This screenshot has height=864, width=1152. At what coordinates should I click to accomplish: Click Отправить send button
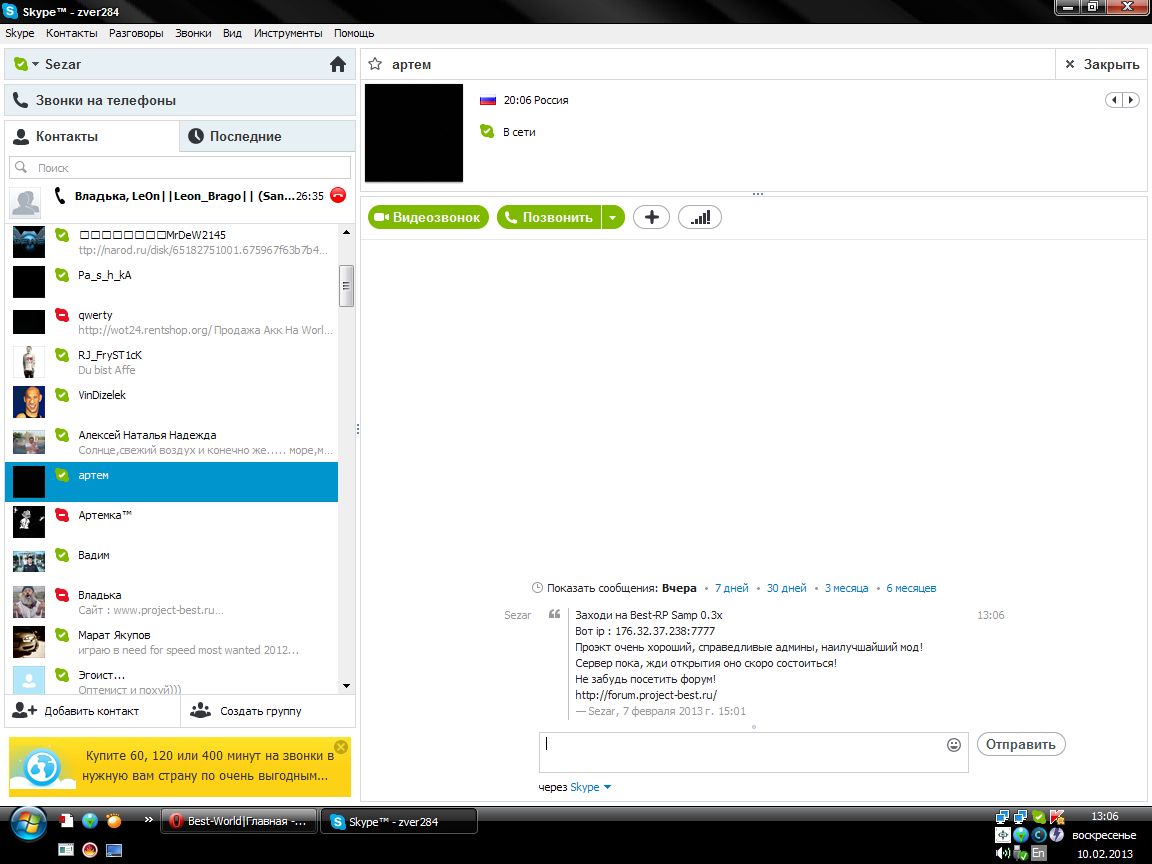(x=1021, y=744)
